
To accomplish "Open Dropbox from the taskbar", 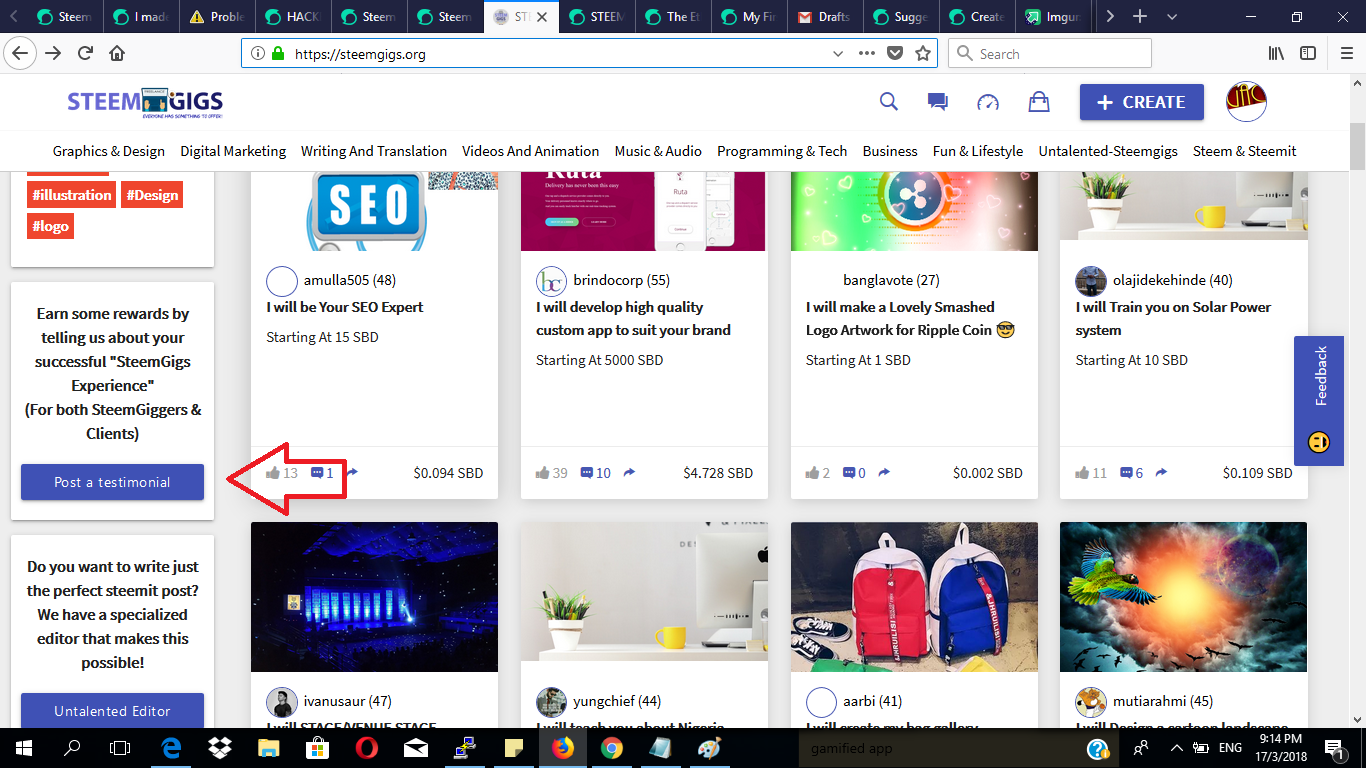I will pyautogui.click(x=221, y=748).
